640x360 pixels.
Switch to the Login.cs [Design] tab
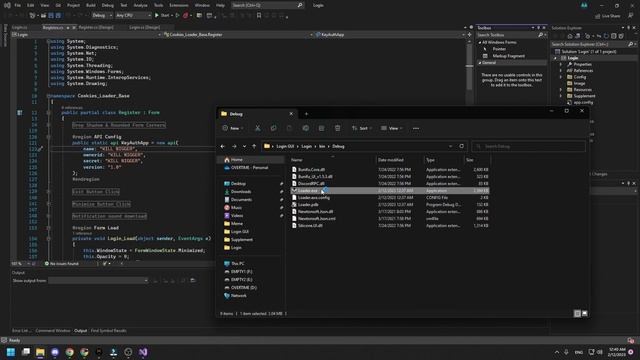pyautogui.click(x=144, y=27)
